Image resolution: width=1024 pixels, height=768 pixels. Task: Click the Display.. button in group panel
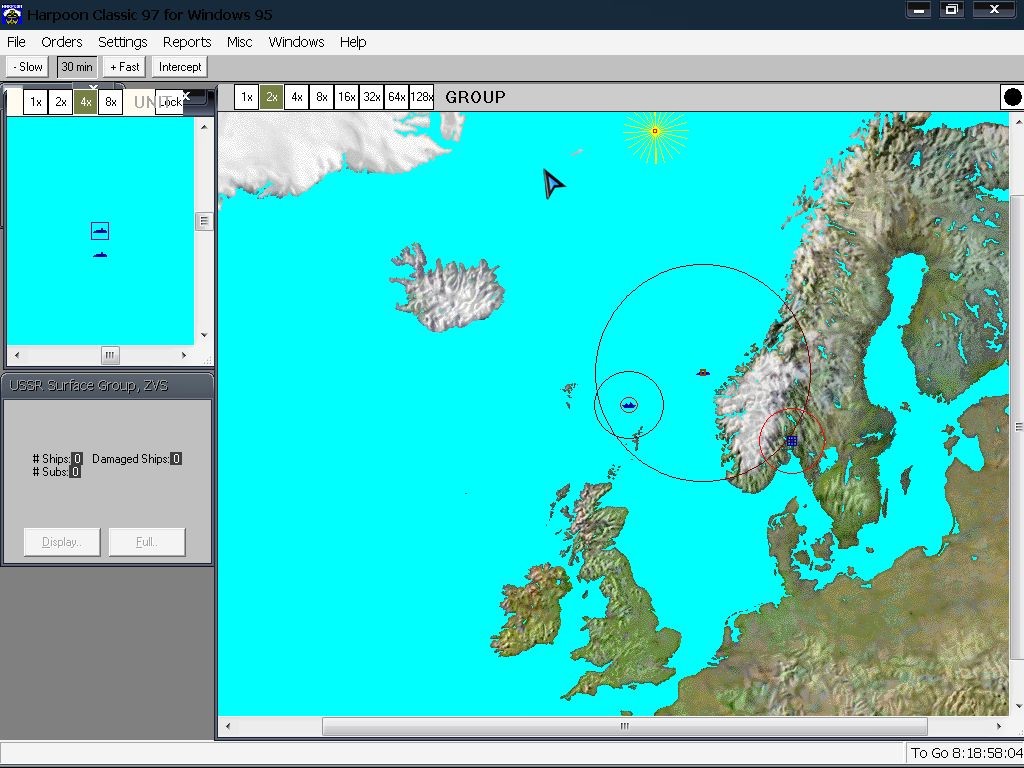point(61,542)
